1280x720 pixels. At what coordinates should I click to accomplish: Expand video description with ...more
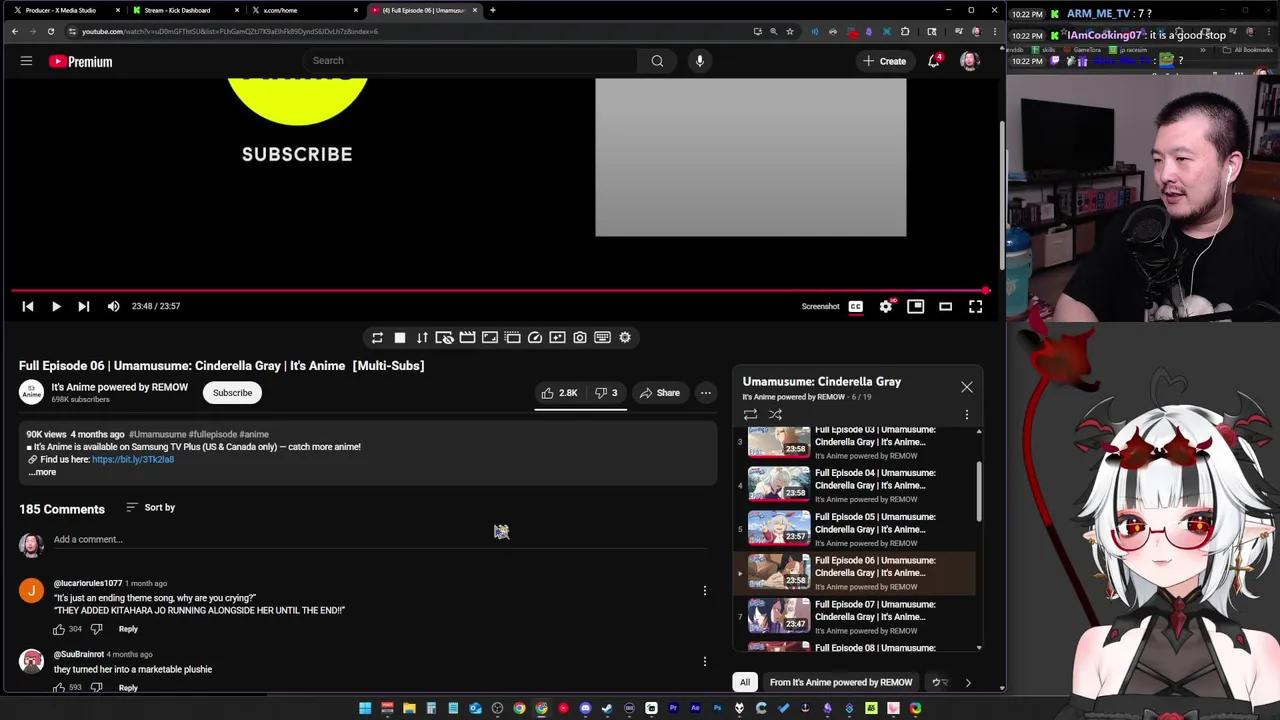tap(42, 472)
